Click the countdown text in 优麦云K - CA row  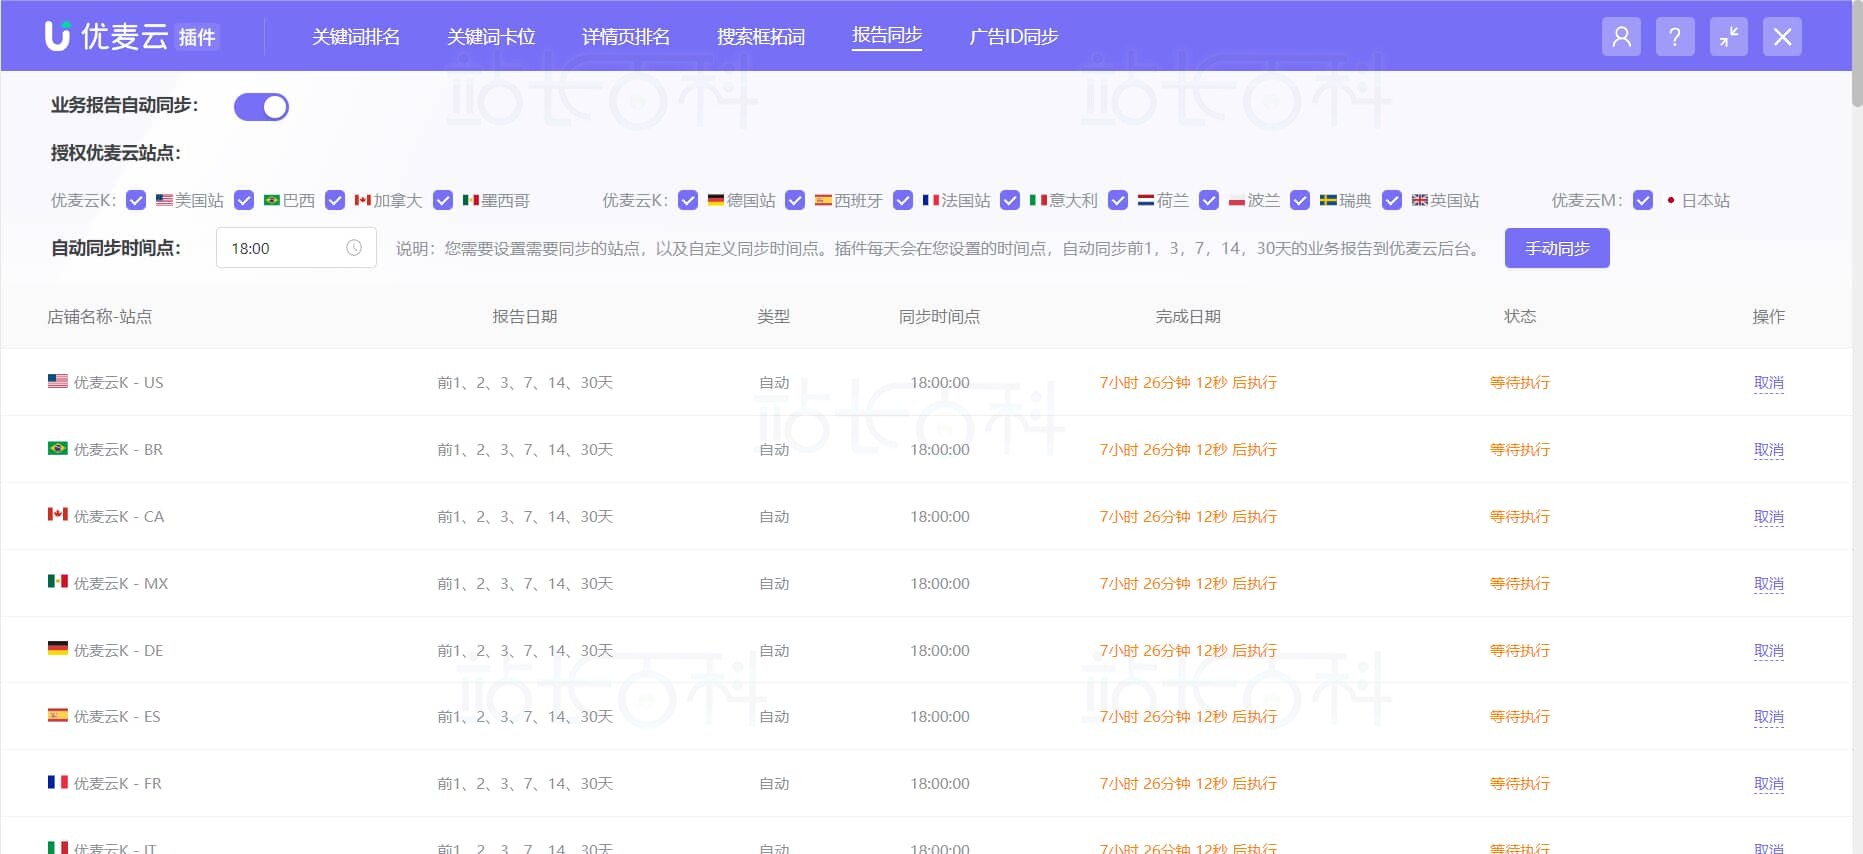1188,516
